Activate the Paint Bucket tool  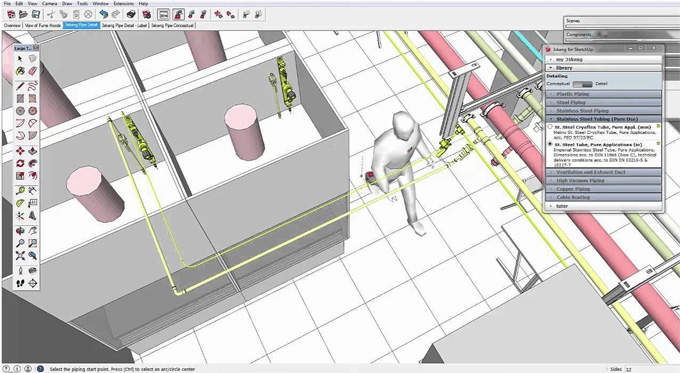(x=20, y=71)
